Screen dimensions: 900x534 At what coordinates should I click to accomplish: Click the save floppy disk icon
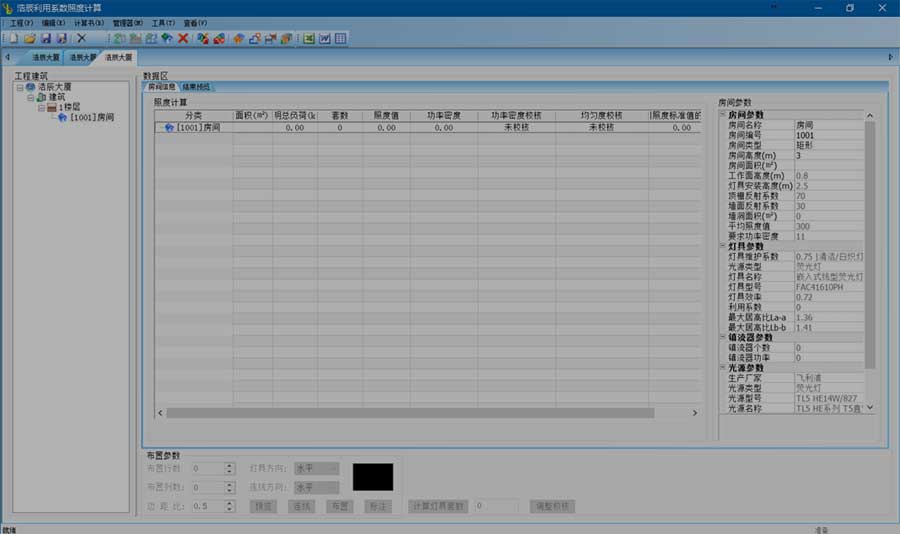[x=46, y=38]
